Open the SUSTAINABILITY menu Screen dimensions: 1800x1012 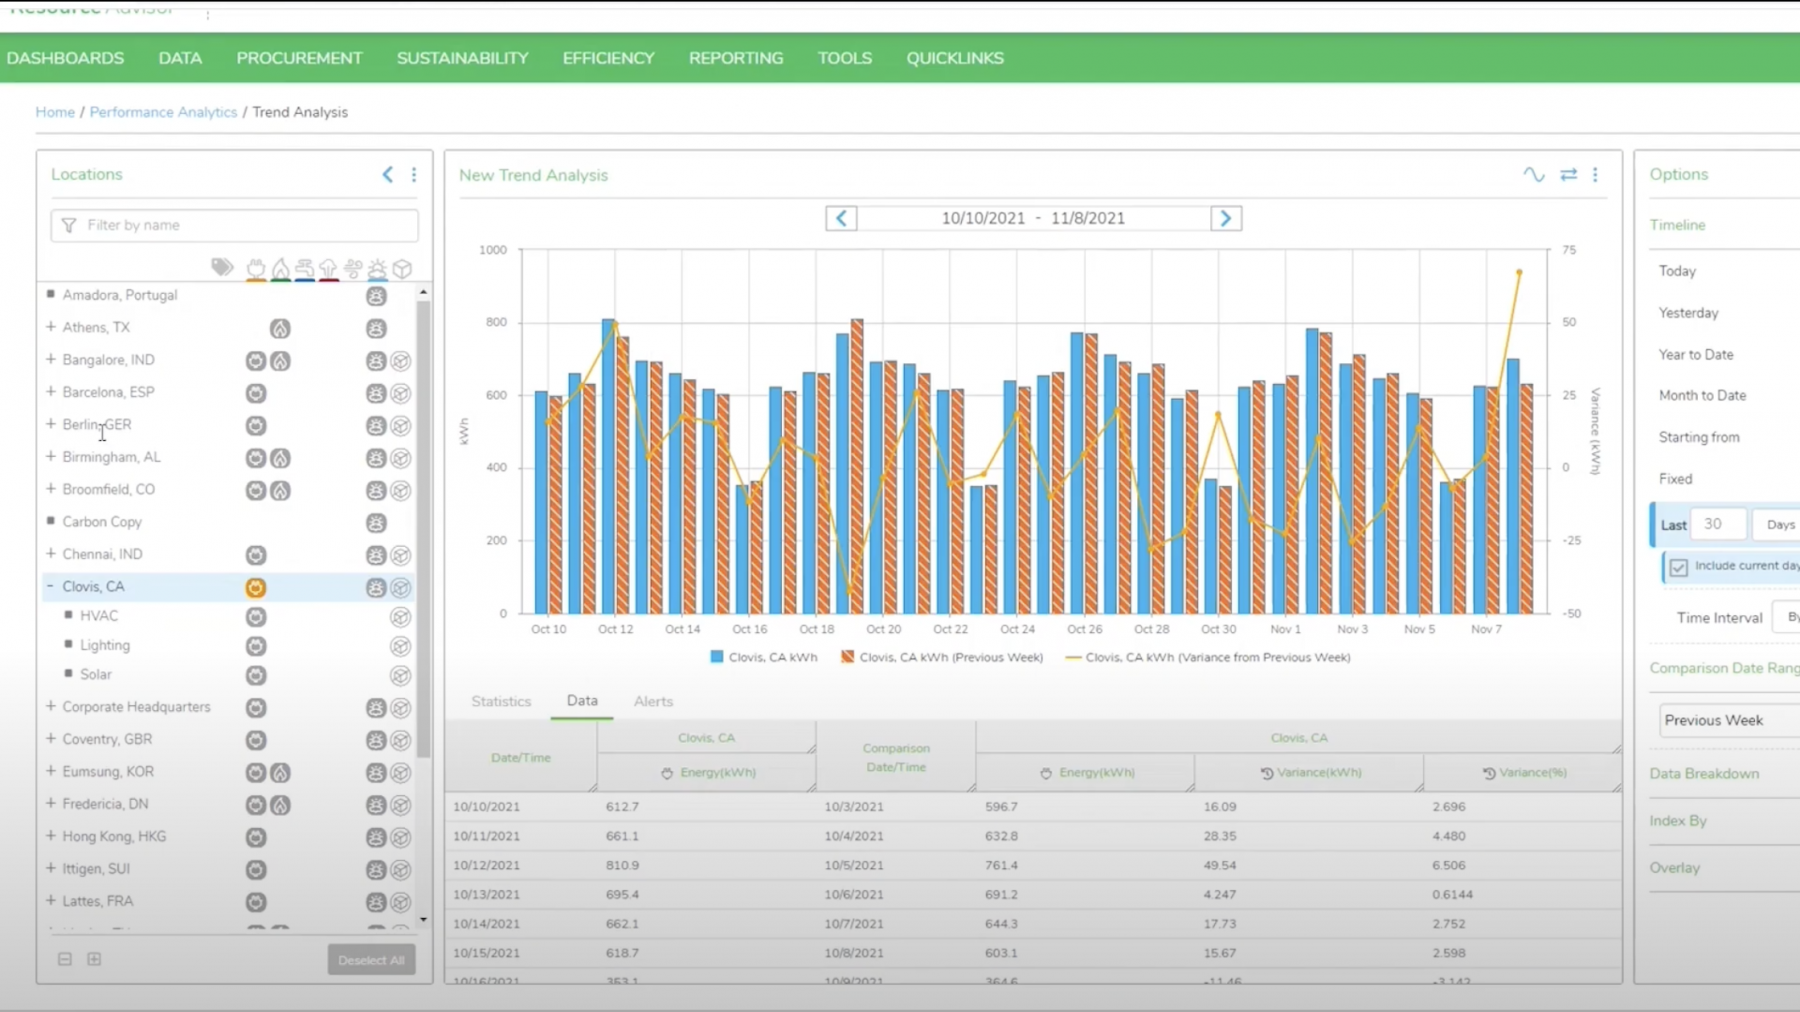tap(462, 58)
